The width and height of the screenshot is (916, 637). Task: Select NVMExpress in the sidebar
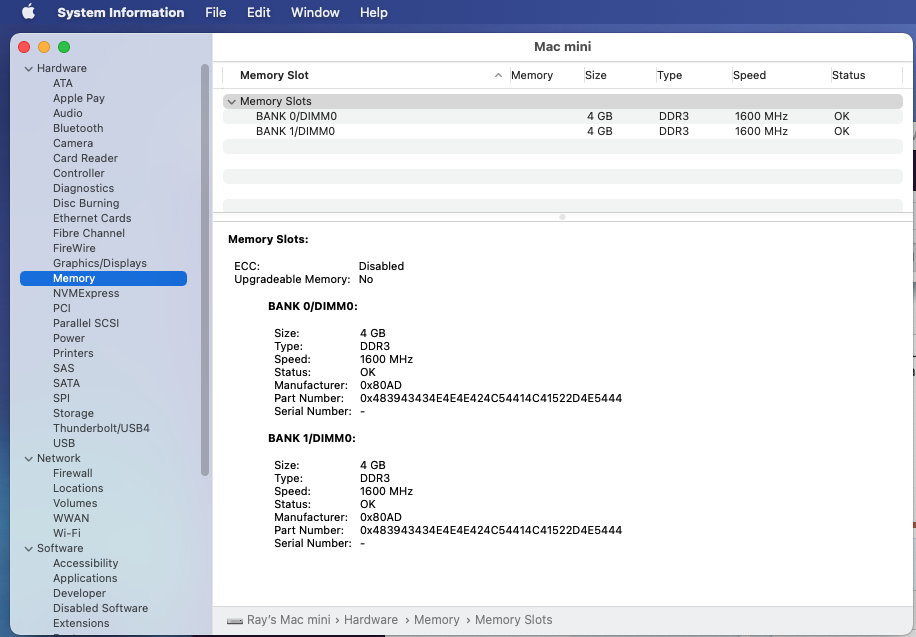click(x=86, y=293)
